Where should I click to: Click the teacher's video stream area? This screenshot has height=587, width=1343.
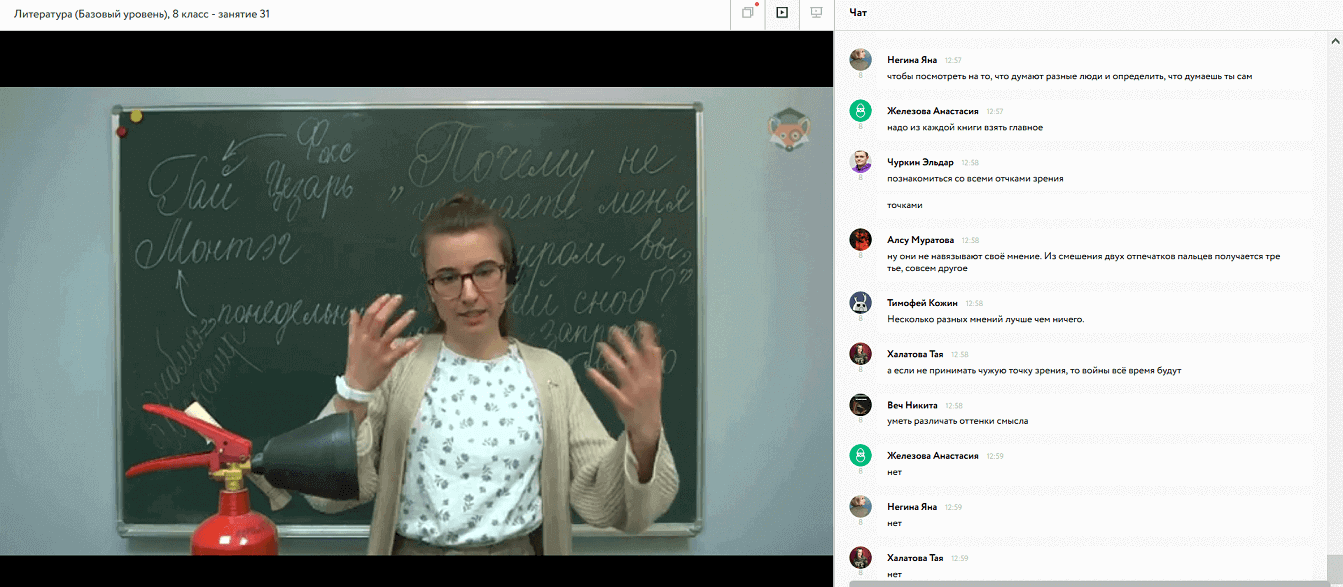point(416,320)
